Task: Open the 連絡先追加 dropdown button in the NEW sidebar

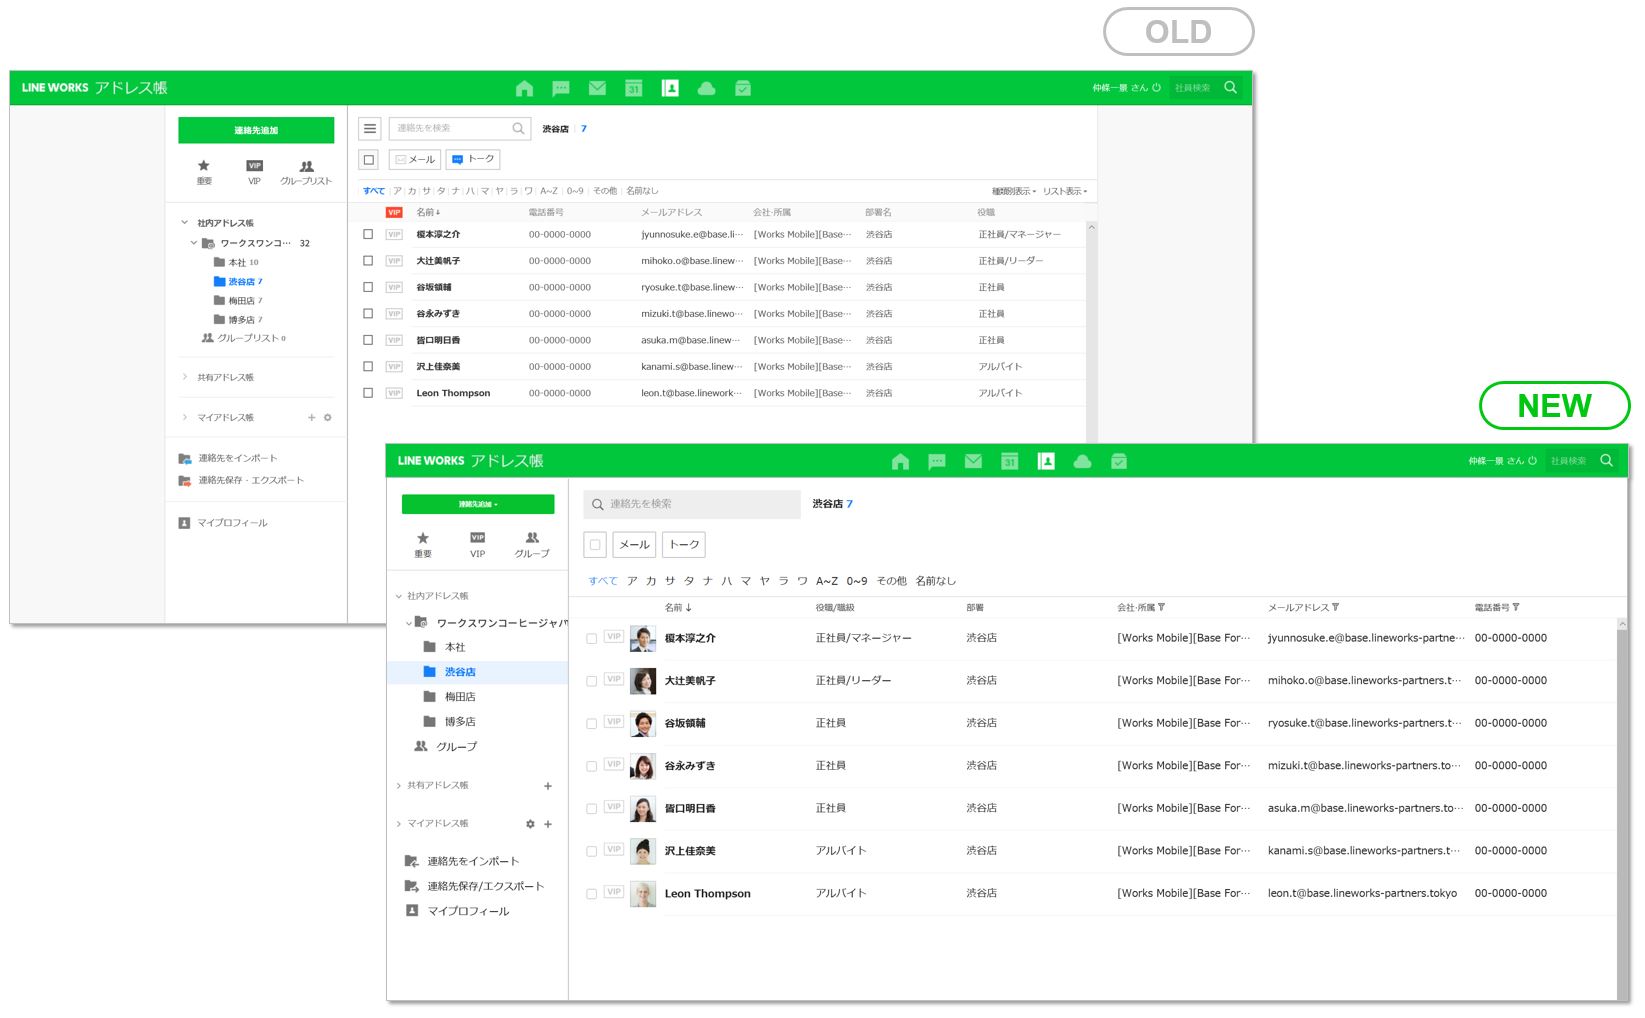Action: click(477, 504)
